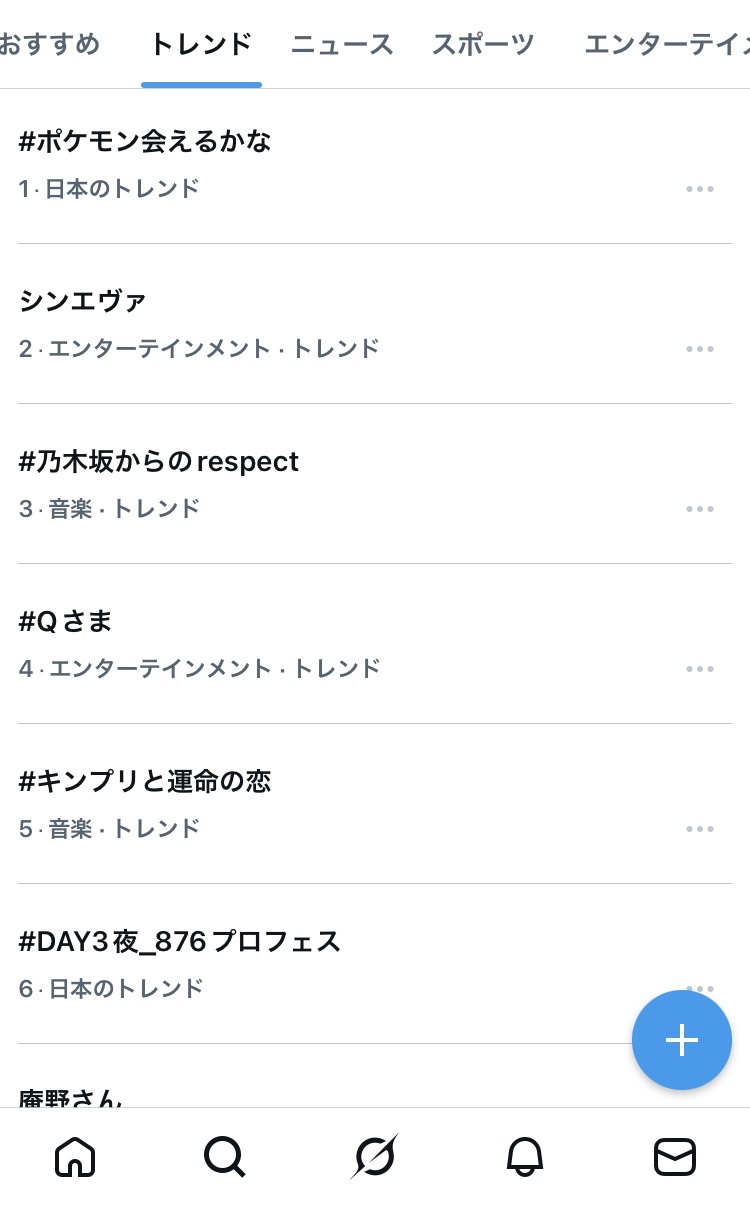Open Notifications bell icon
Image resolution: width=750 pixels, height=1206 pixels.
pos(525,1157)
